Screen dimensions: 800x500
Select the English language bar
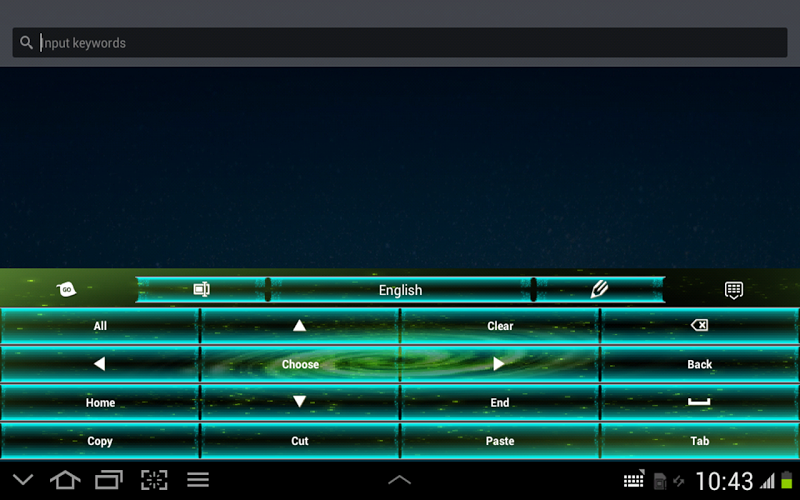click(x=401, y=290)
